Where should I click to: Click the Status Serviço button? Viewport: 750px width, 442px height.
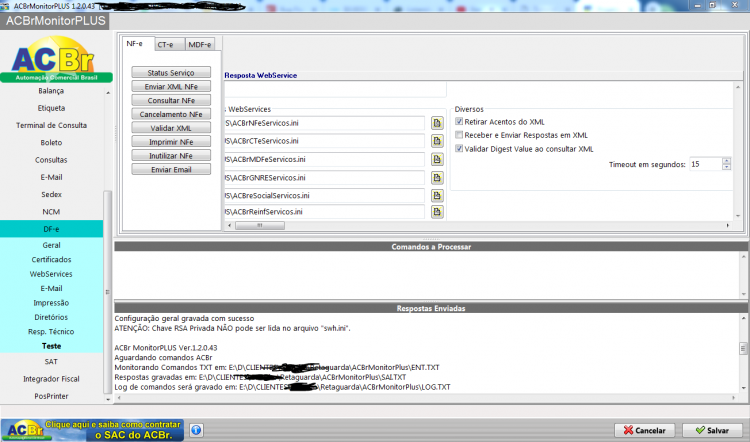(171, 73)
